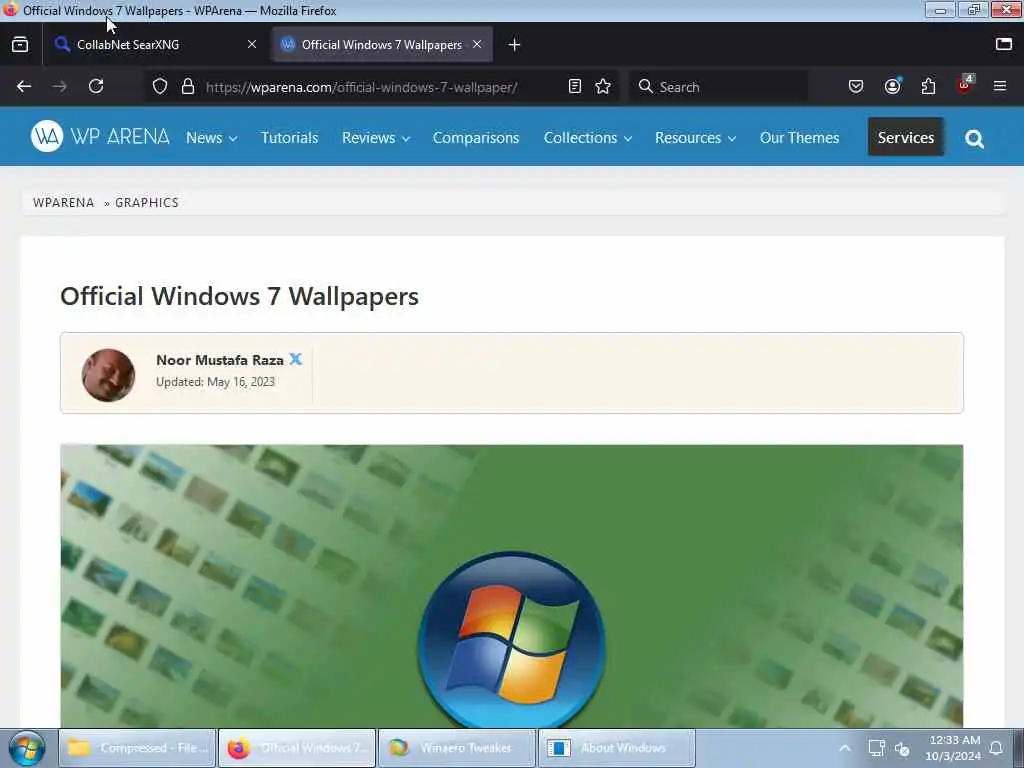Open the list all tabs icon at right
The image size is (1024, 768).
(x=1004, y=44)
